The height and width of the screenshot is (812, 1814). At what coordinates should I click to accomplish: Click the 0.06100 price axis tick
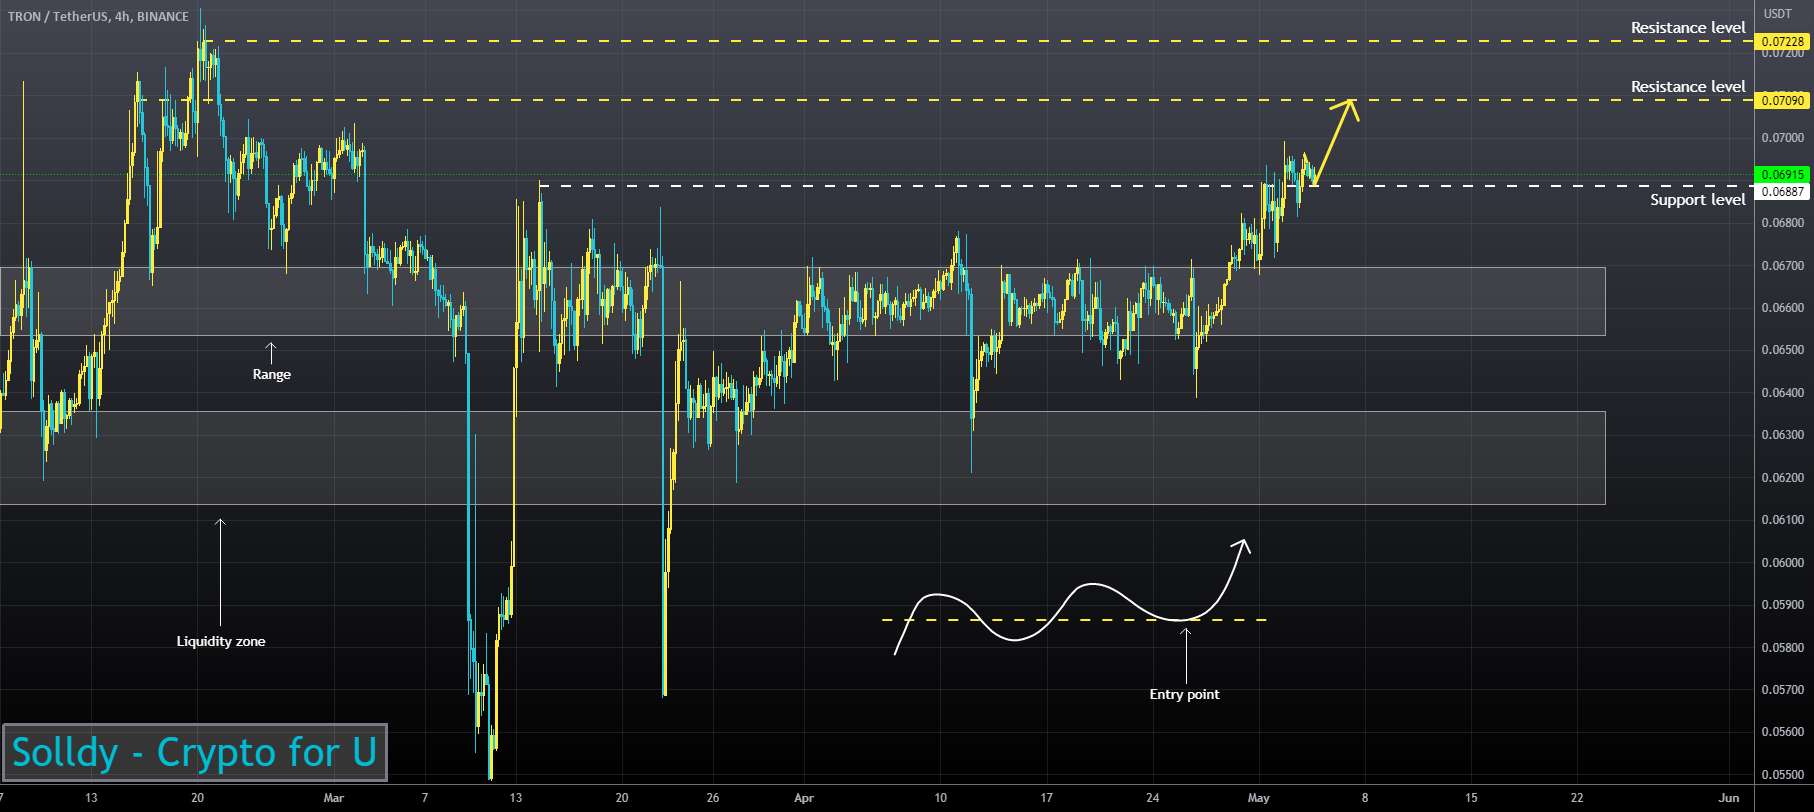[x=1782, y=520]
